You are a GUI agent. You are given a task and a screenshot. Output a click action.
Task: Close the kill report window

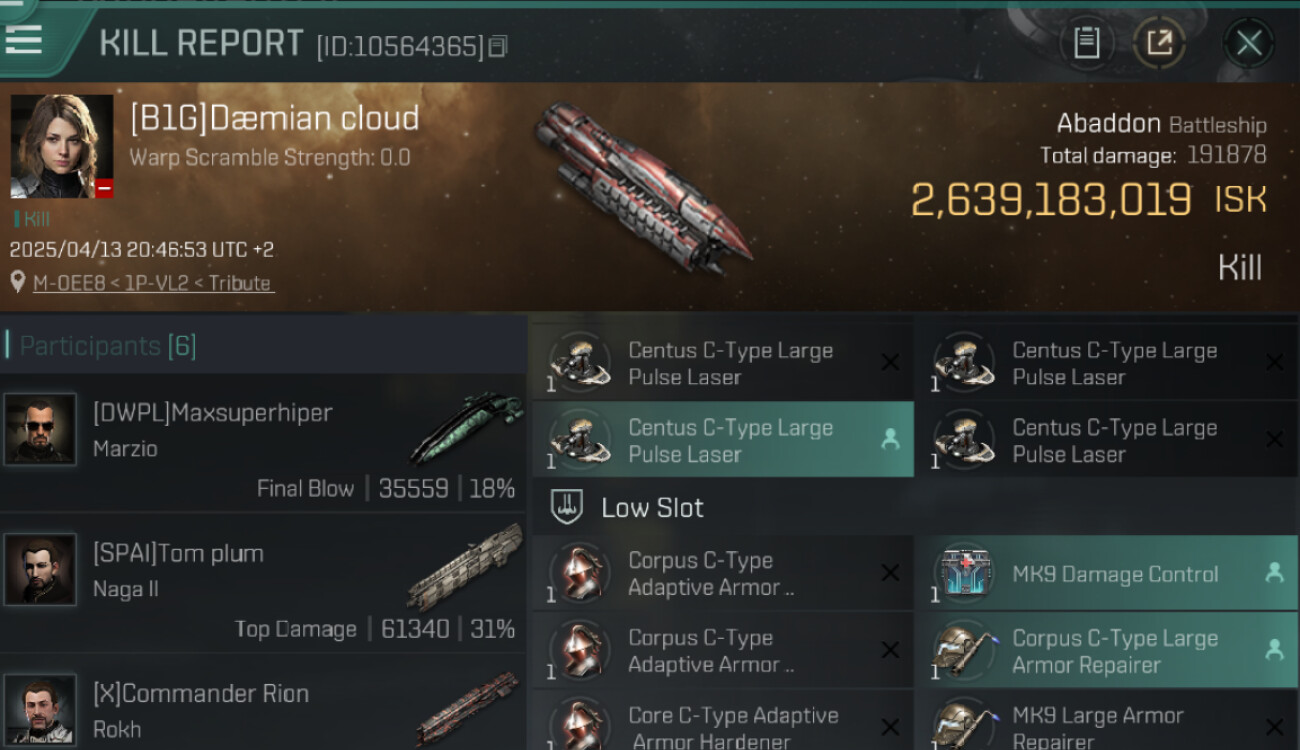pyautogui.click(x=1248, y=43)
